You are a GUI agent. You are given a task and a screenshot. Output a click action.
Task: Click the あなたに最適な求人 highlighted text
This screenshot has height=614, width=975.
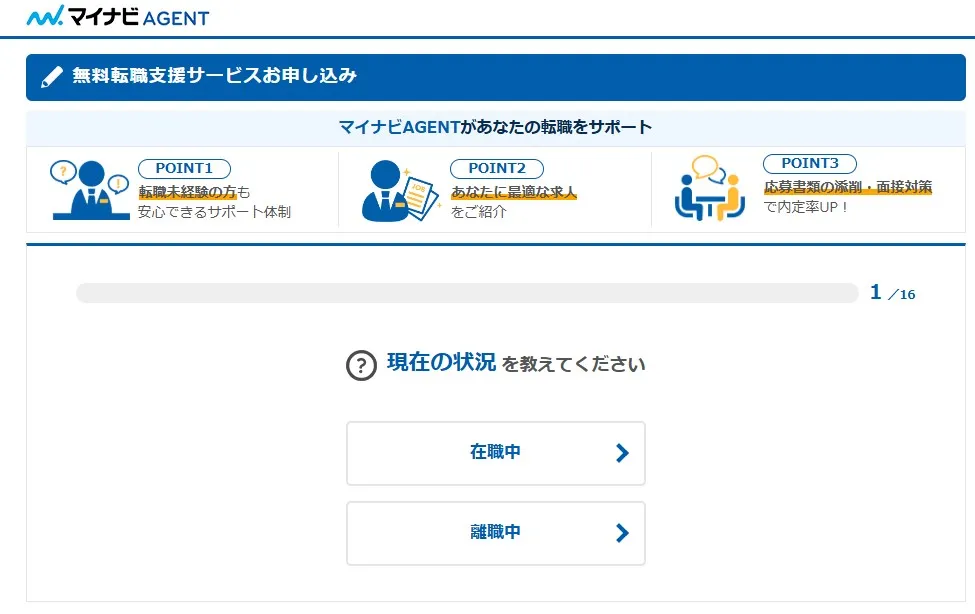[x=514, y=192]
